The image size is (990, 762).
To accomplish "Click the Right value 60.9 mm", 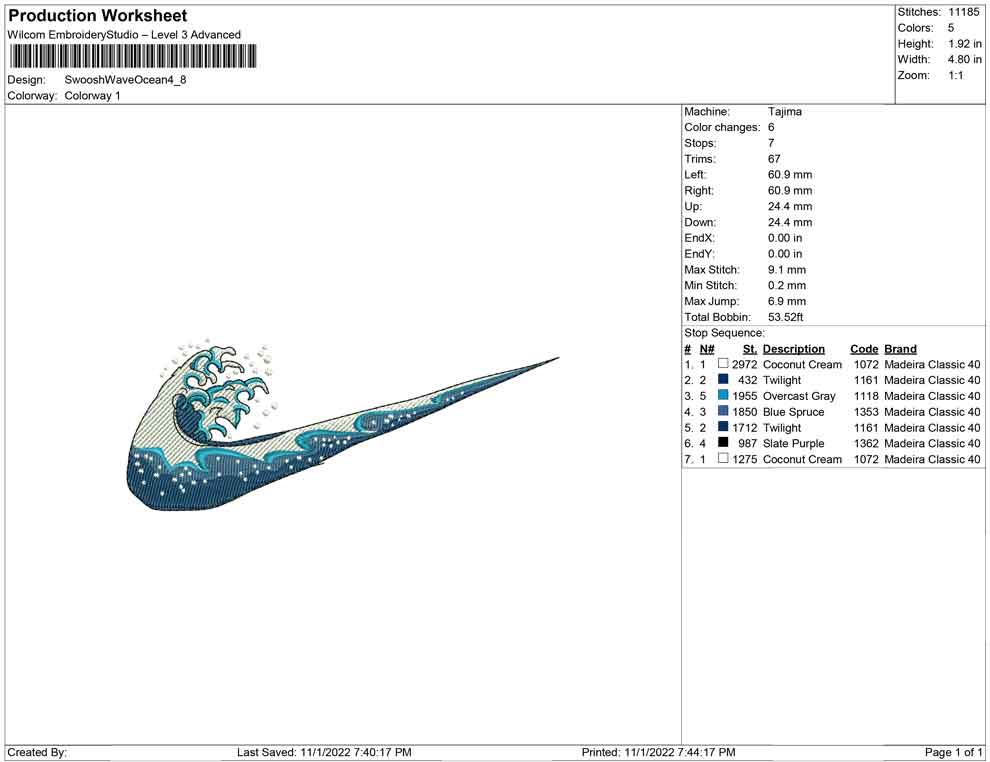I will (x=790, y=191).
